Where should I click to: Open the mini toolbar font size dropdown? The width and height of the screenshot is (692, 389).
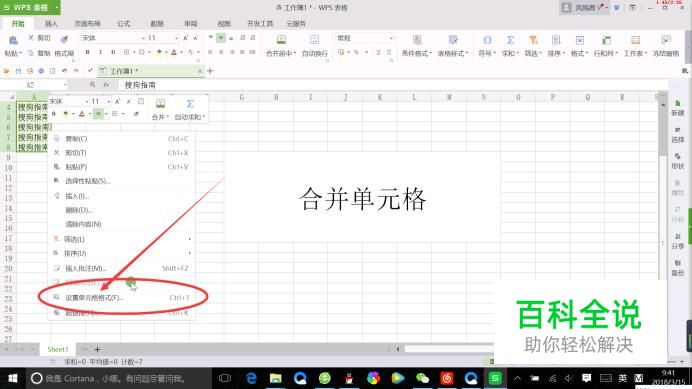coord(109,102)
